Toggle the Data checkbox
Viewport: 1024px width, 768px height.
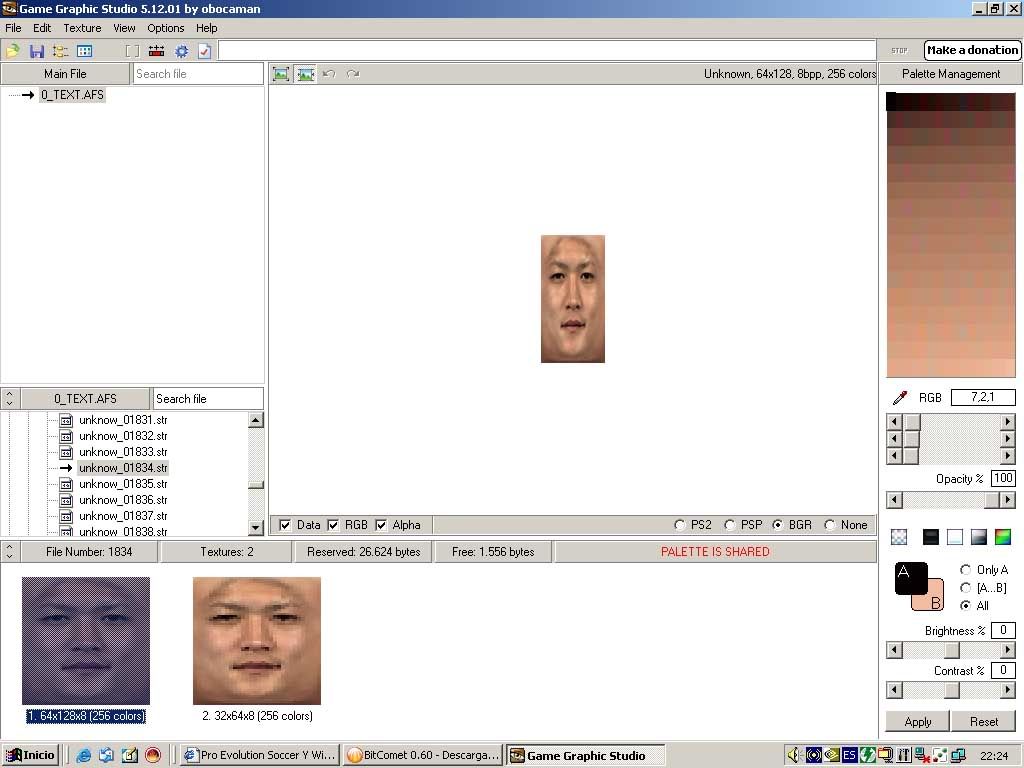click(x=285, y=525)
